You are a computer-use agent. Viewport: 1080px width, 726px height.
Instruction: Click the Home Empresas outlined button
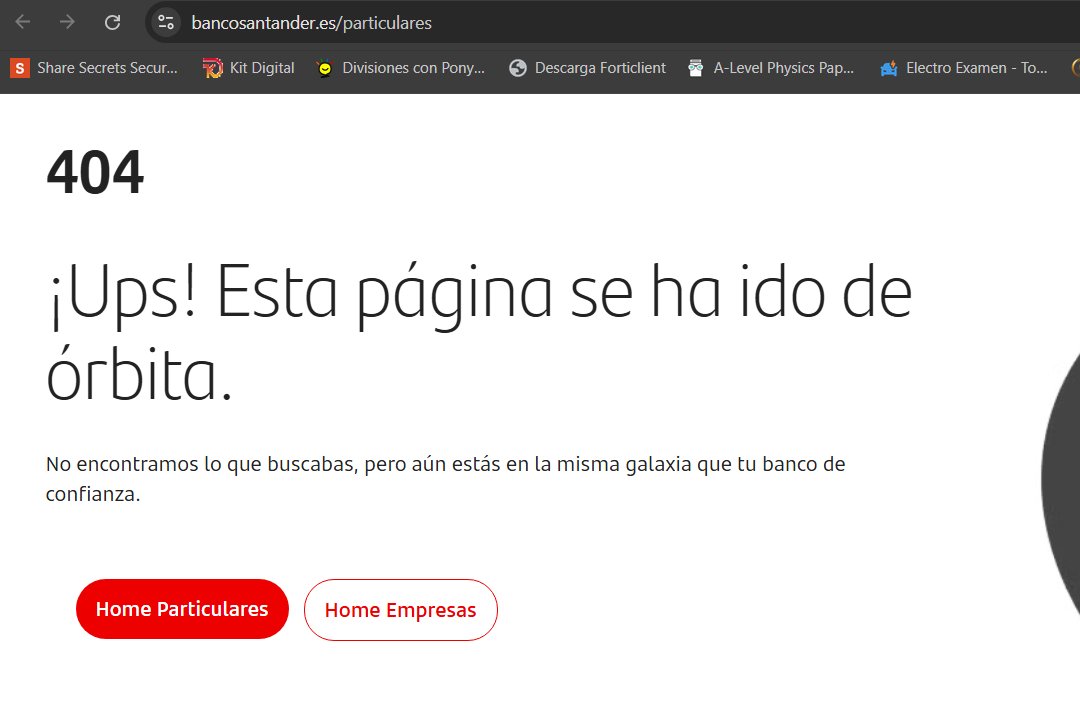[400, 610]
